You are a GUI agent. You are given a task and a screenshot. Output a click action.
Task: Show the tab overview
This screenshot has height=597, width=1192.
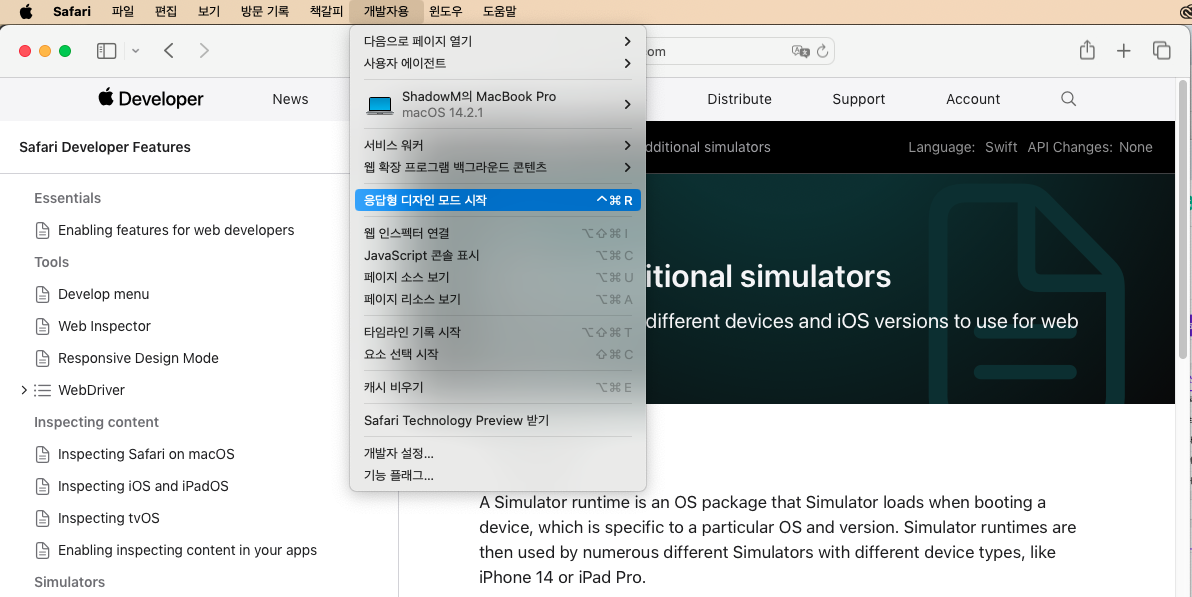click(x=1161, y=50)
